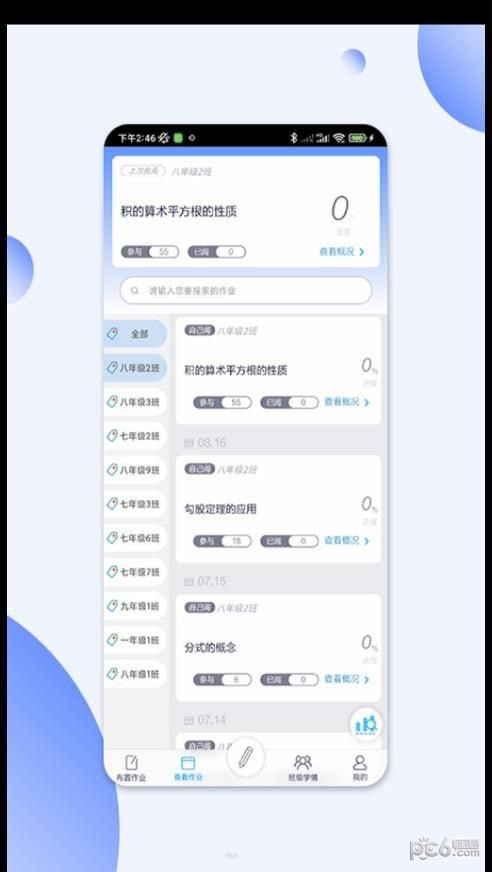Viewport: 492px width, 872px height.
Task: Open 查看概况 for 分式的概念
Action: pos(347,678)
